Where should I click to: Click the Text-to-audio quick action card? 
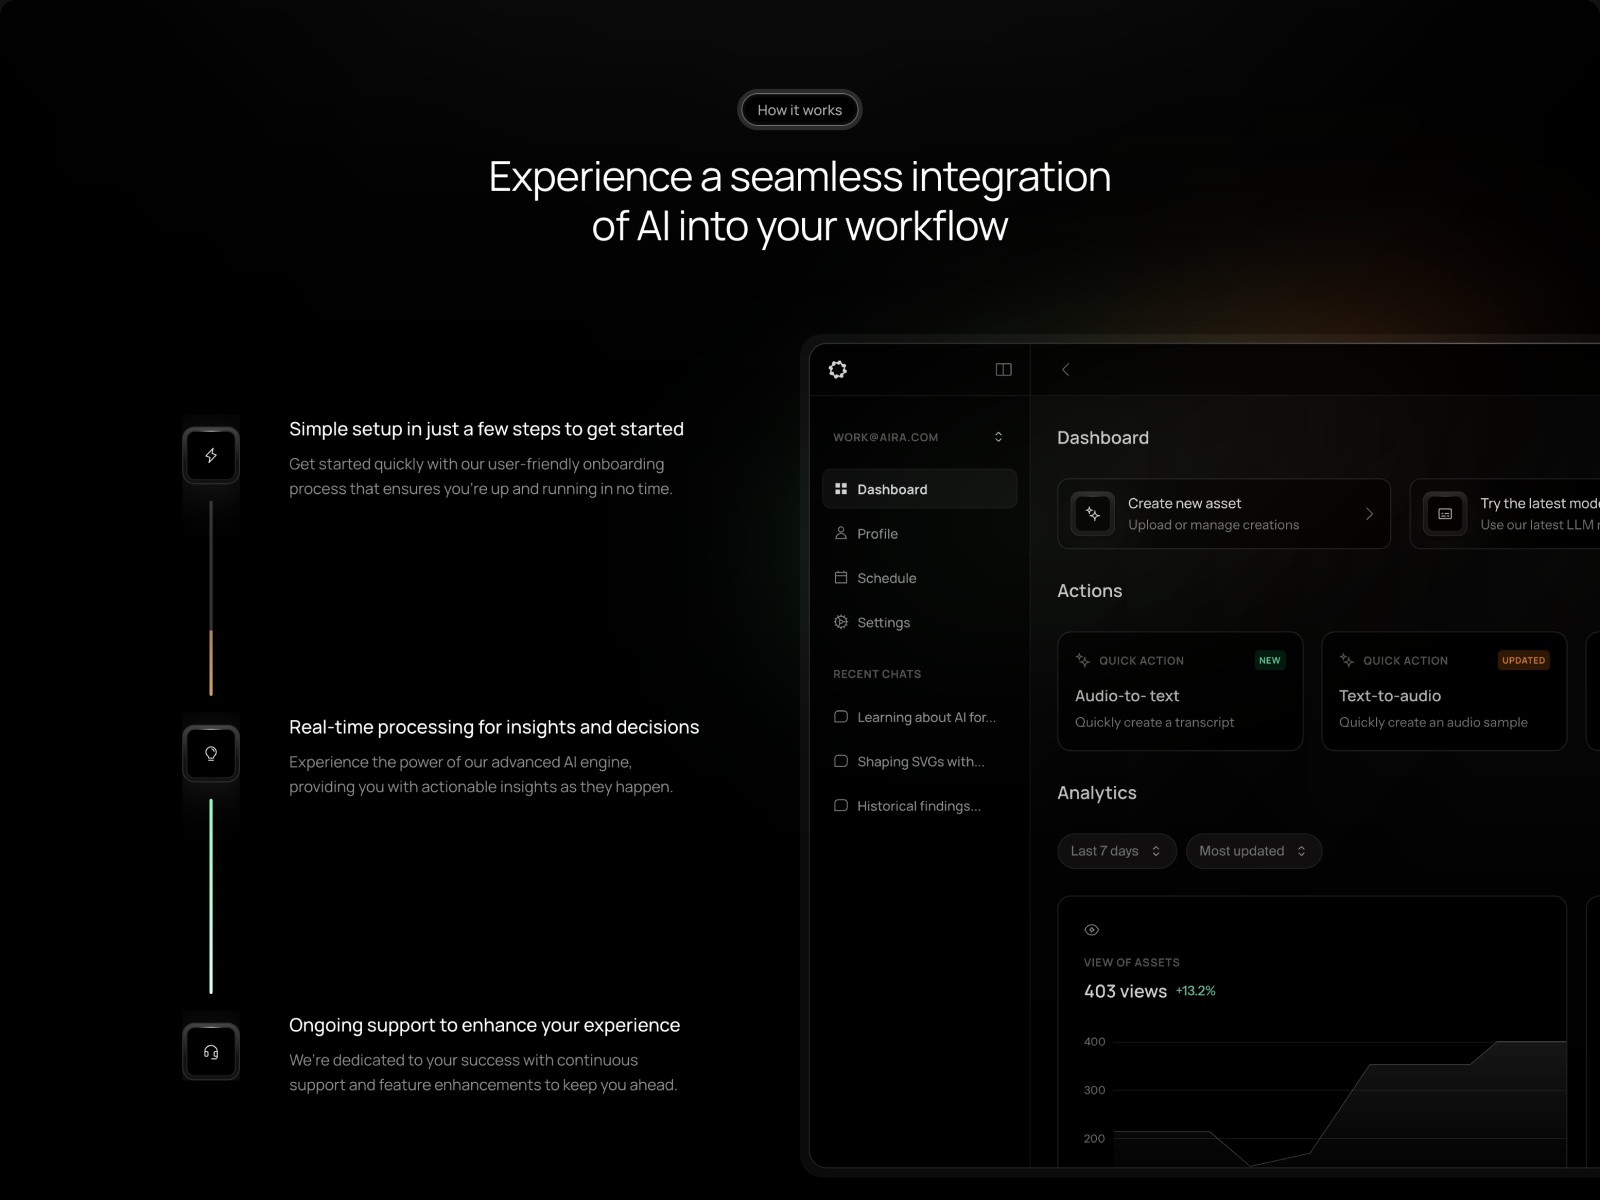1444,691
